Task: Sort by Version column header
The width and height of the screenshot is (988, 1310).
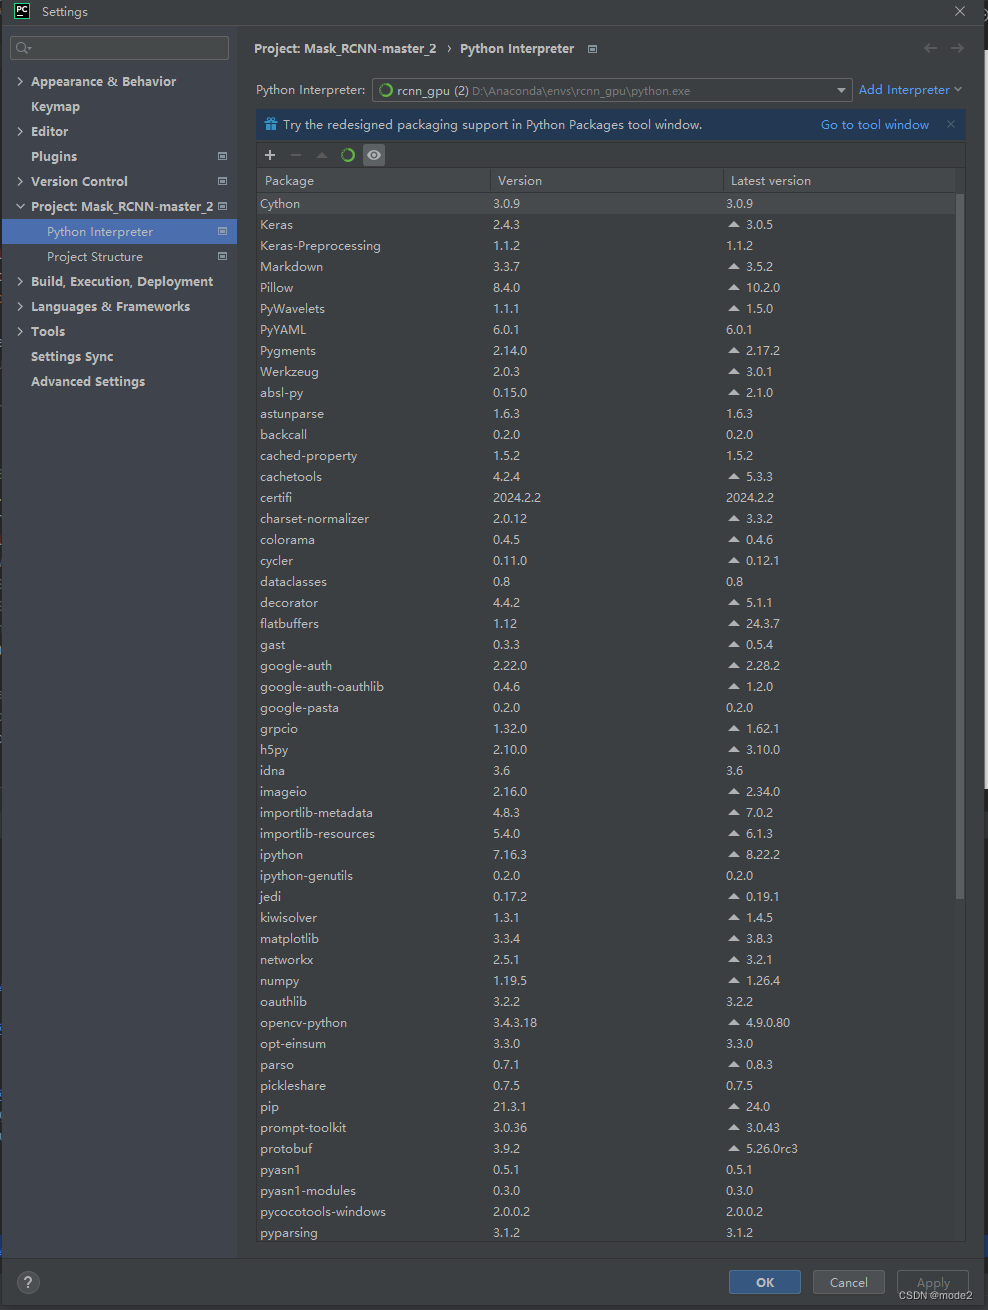Action: 606,180
